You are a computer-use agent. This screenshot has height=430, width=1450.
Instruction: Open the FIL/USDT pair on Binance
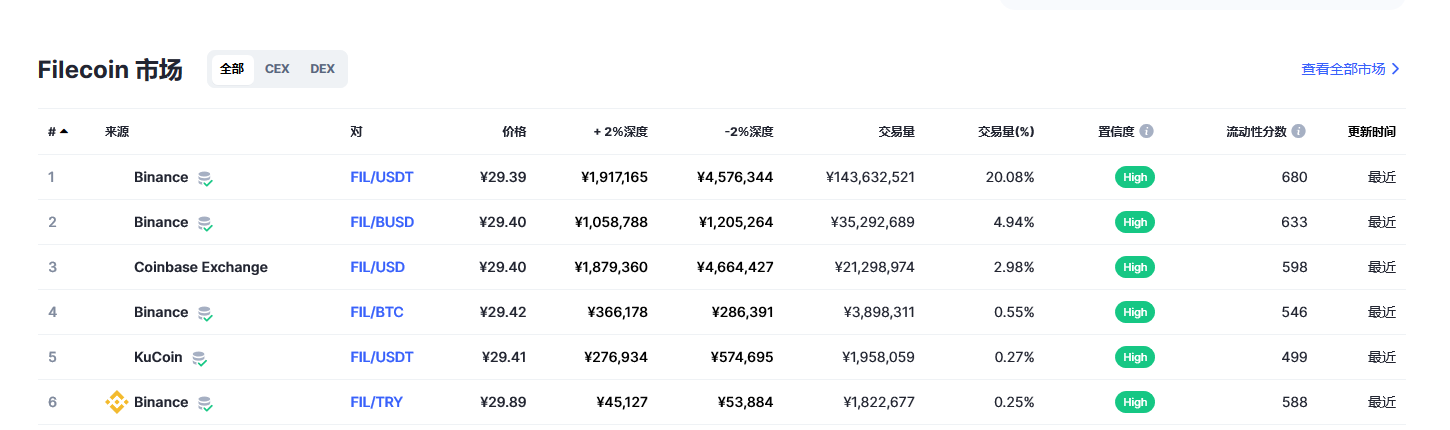382,177
